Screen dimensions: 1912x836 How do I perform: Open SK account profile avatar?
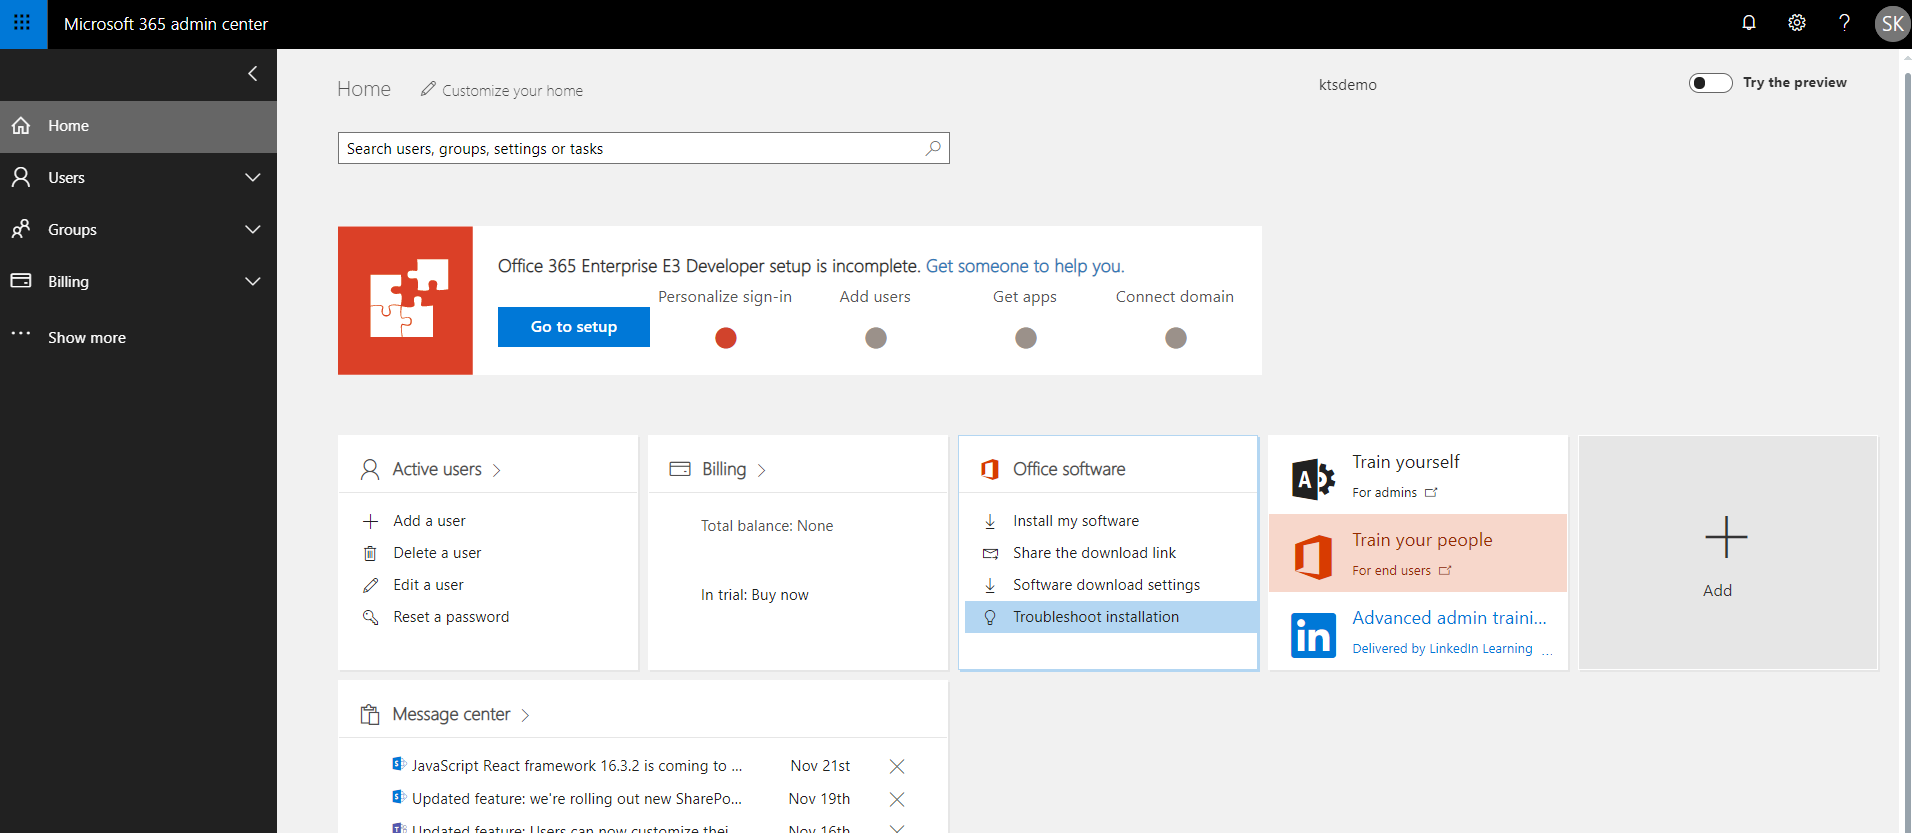click(1892, 24)
